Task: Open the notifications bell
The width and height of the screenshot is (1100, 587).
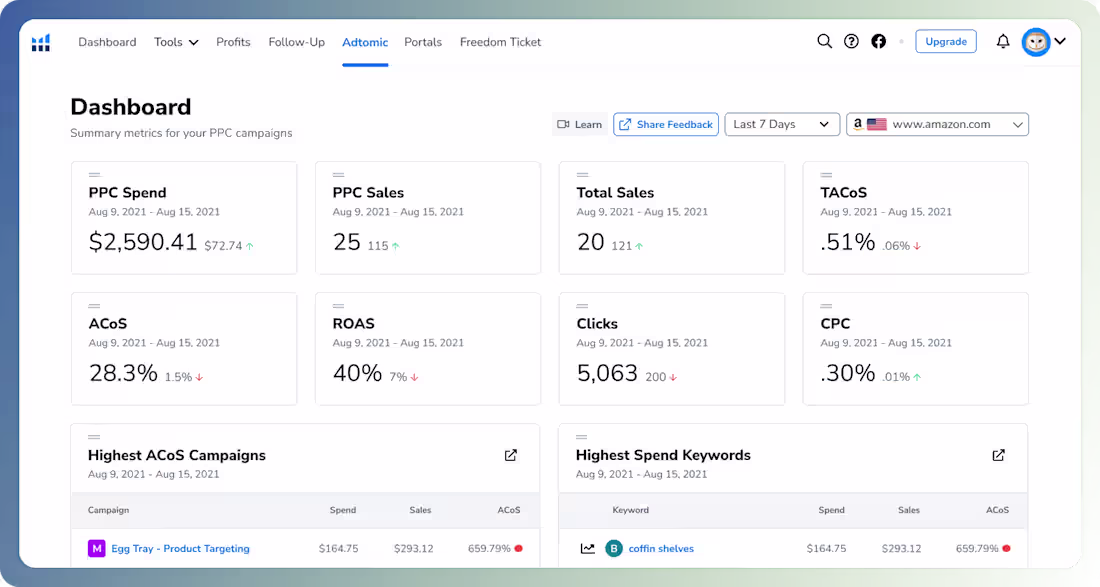Action: [1003, 42]
